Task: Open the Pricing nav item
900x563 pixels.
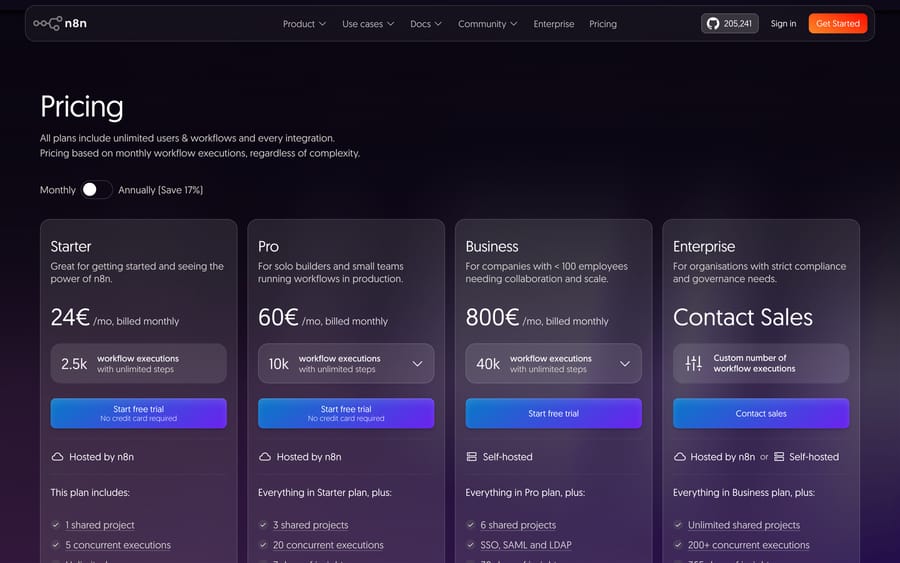Action: click(603, 24)
